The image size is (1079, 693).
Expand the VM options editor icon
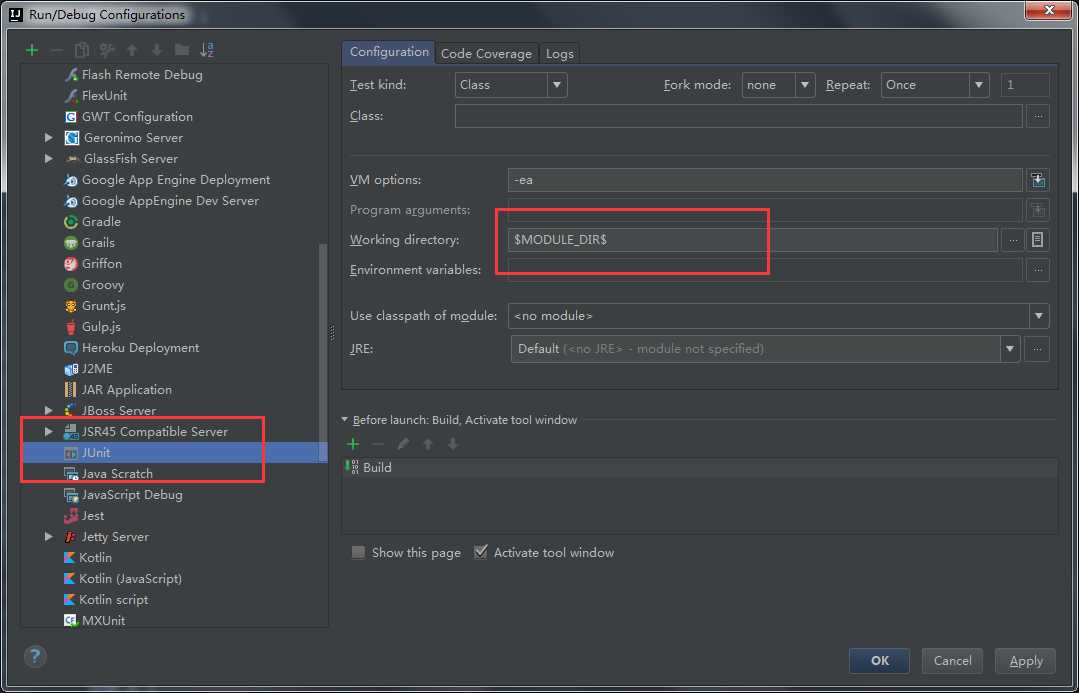(1038, 180)
